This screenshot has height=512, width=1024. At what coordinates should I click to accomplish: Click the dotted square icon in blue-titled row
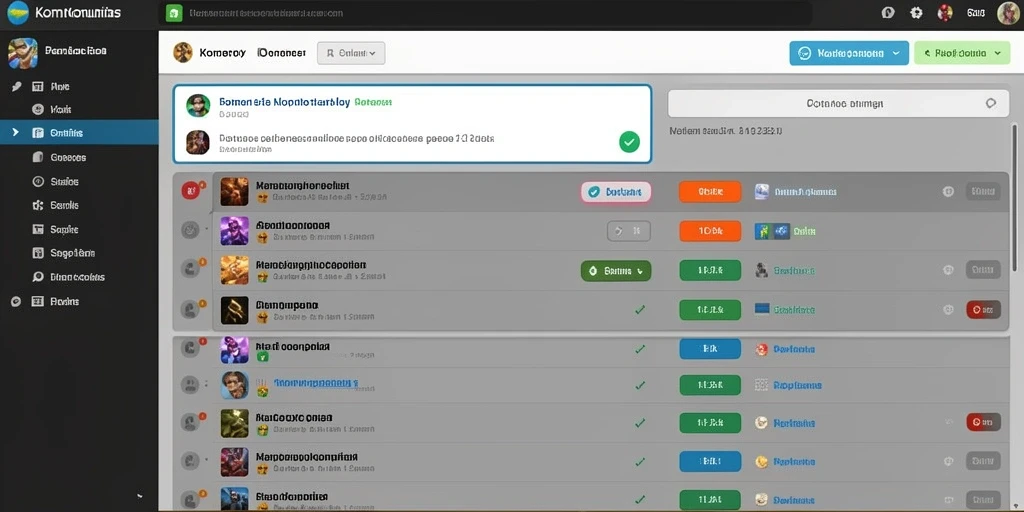coord(761,385)
